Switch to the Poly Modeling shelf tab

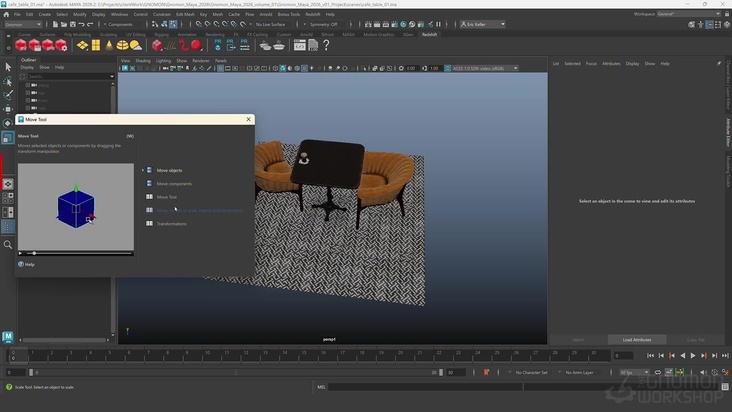[77, 35]
